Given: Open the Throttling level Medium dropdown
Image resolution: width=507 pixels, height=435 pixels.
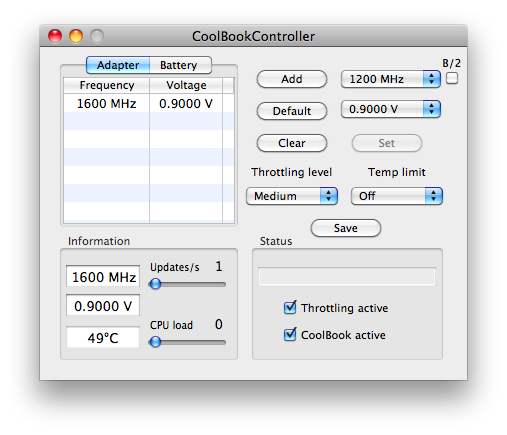Looking at the screenshot, I should [x=292, y=196].
